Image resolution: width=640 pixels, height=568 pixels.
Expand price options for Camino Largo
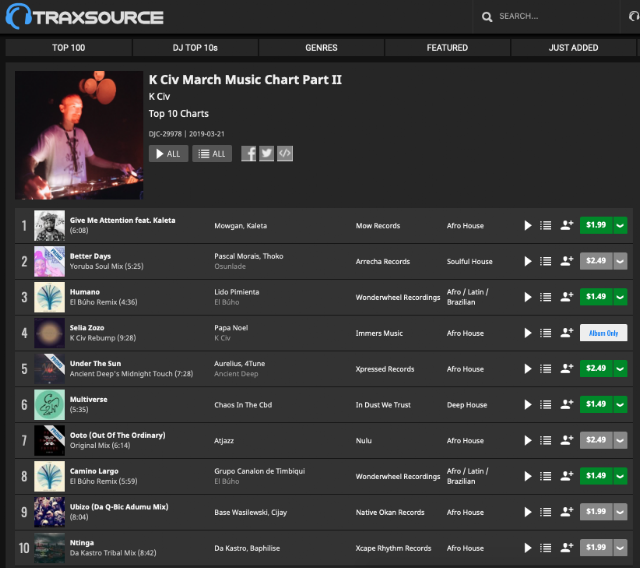click(x=620, y=476)
